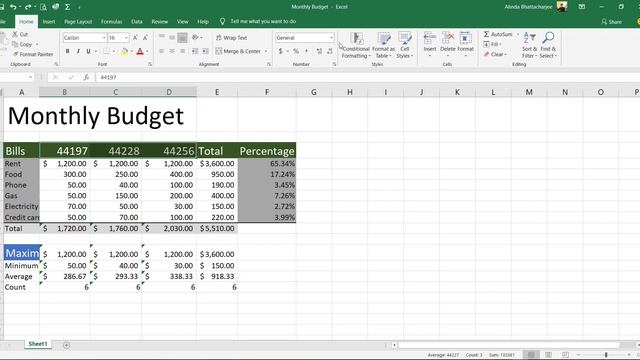Open Sort & Filter menu
The height and width of the screenshot is (360, 640).
click(x=529, y=45)
